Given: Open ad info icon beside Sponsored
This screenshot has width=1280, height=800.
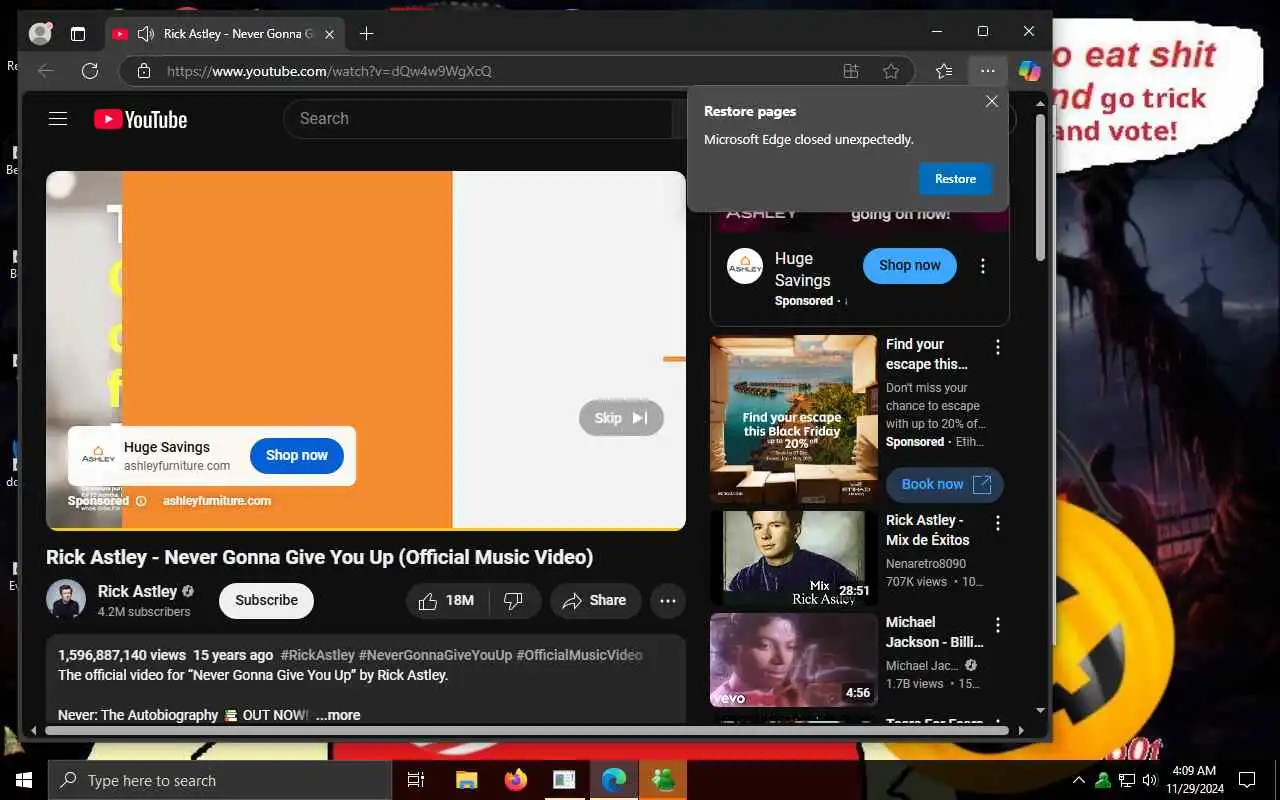Looking at the screenshot, I should pos(141,501).
